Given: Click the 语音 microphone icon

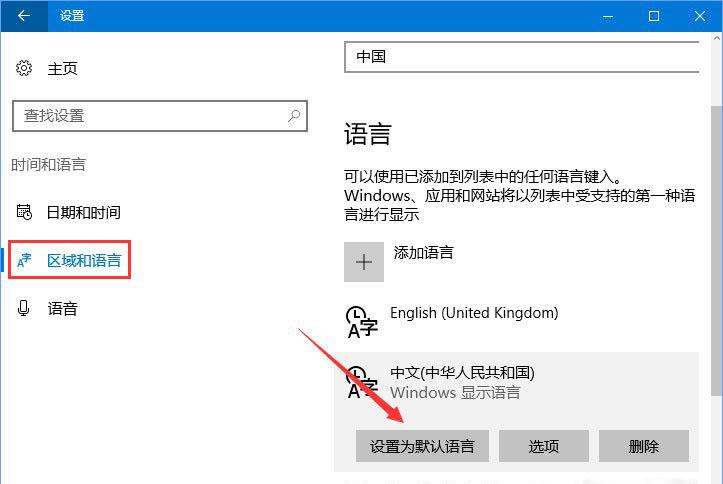Looking at the screenshot, I should pyautogui.click(x=24, y=308).
